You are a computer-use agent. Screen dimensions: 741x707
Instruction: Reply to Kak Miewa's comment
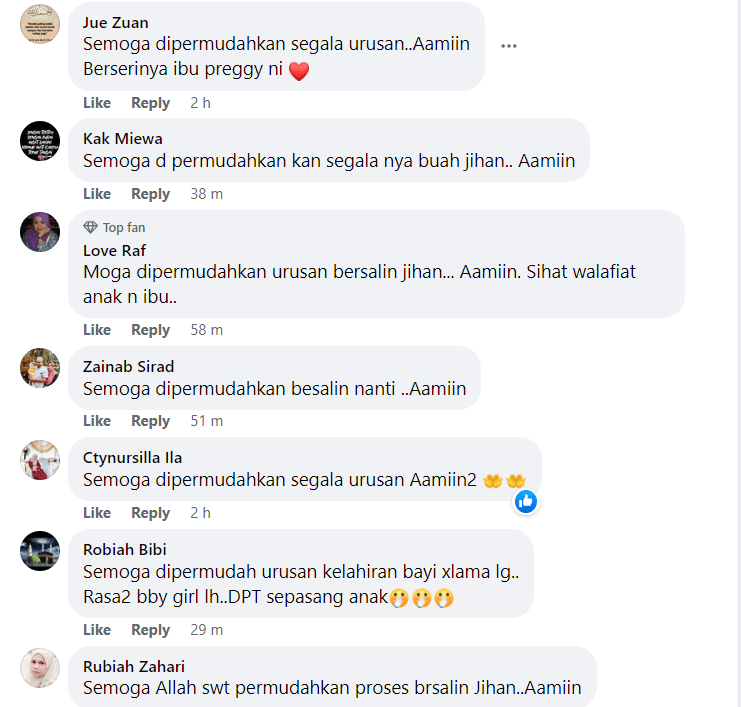coord(150,194)
